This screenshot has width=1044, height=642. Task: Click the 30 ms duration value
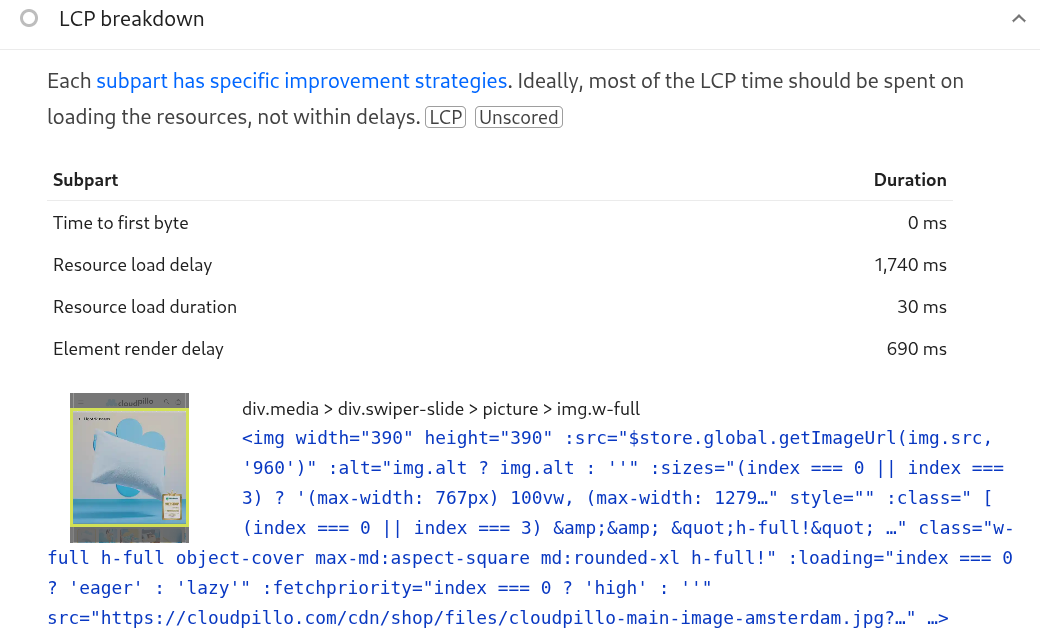pos(921,307)
